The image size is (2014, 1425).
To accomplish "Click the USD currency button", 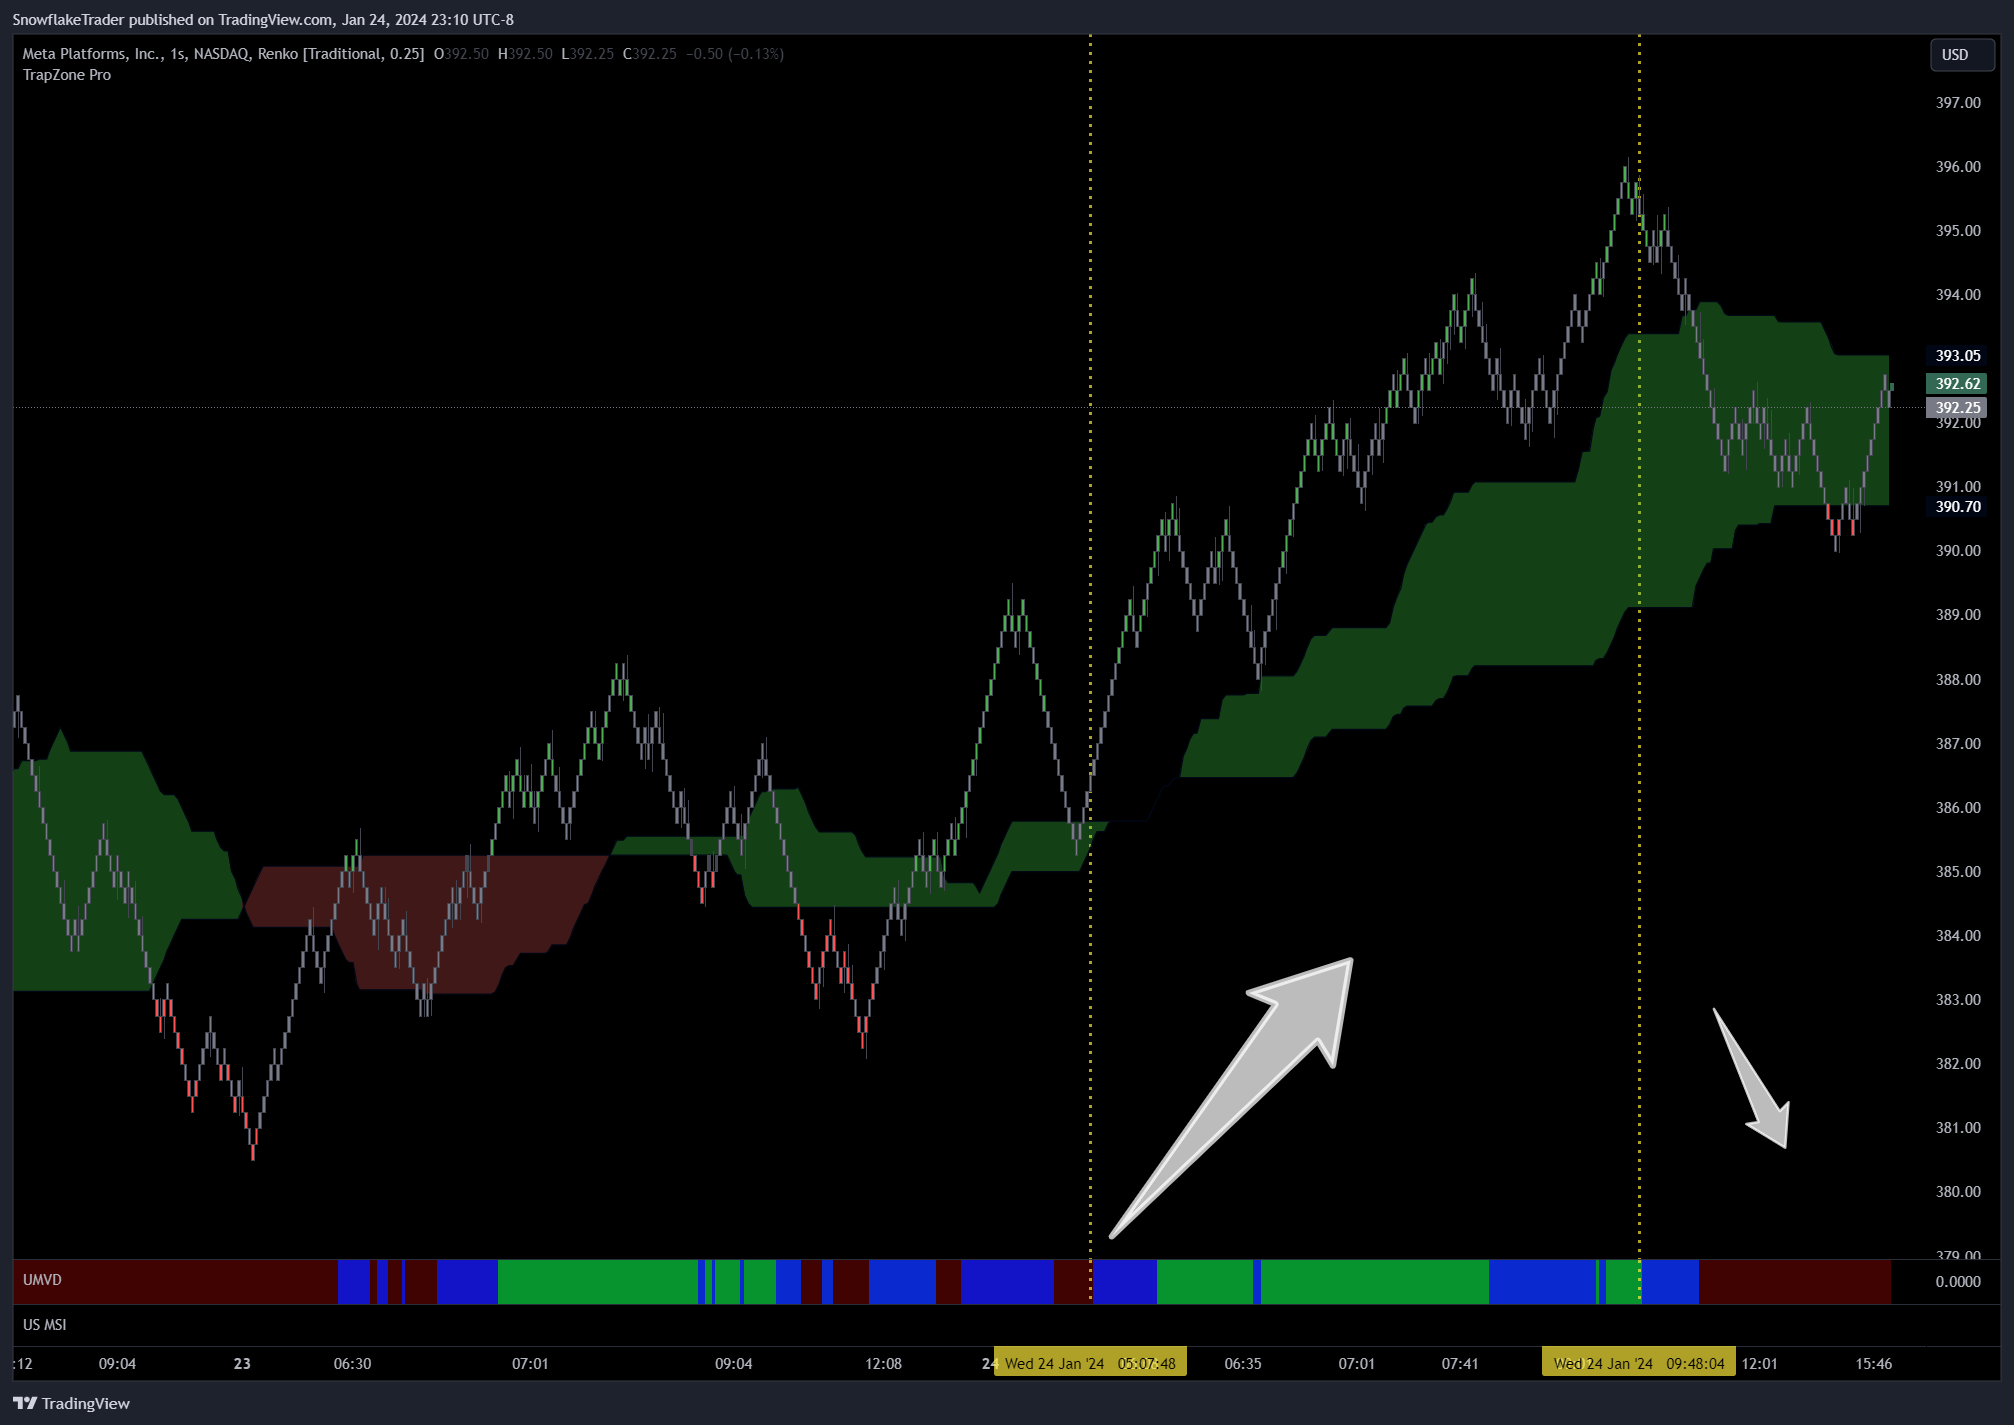I will pos(1961,55).
